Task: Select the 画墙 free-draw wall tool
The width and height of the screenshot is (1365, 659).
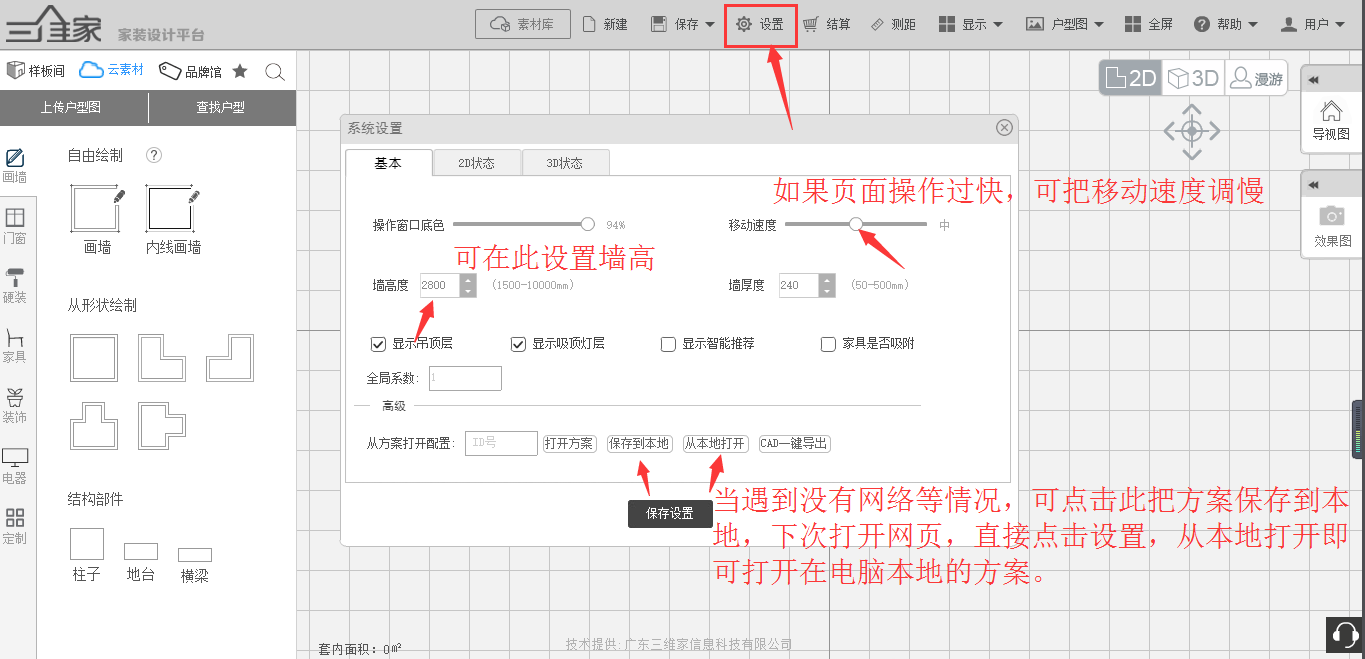Action: click(x=95, y=210)
